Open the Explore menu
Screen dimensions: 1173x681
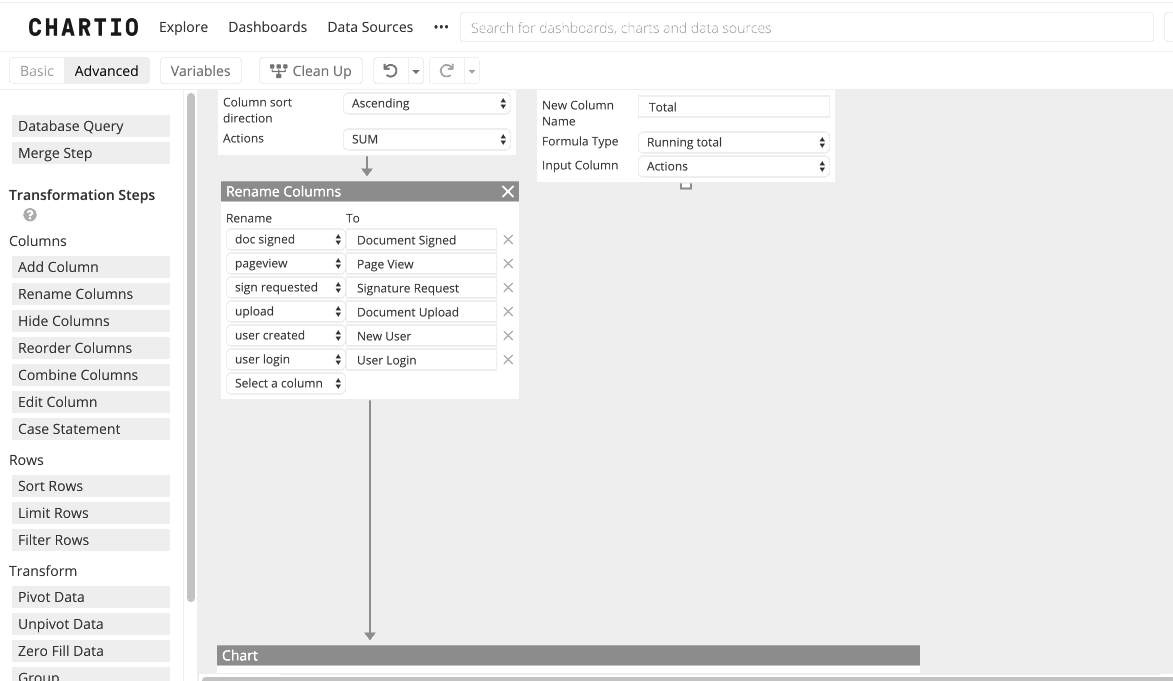click(183, 27)
